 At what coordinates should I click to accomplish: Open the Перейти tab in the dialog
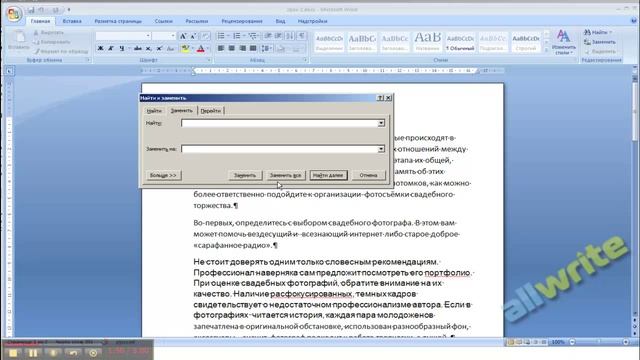211,111
